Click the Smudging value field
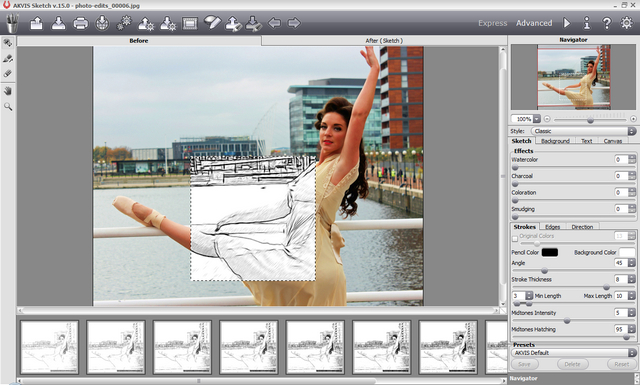Viewport: 640px width, 385px height. [621, 209]
